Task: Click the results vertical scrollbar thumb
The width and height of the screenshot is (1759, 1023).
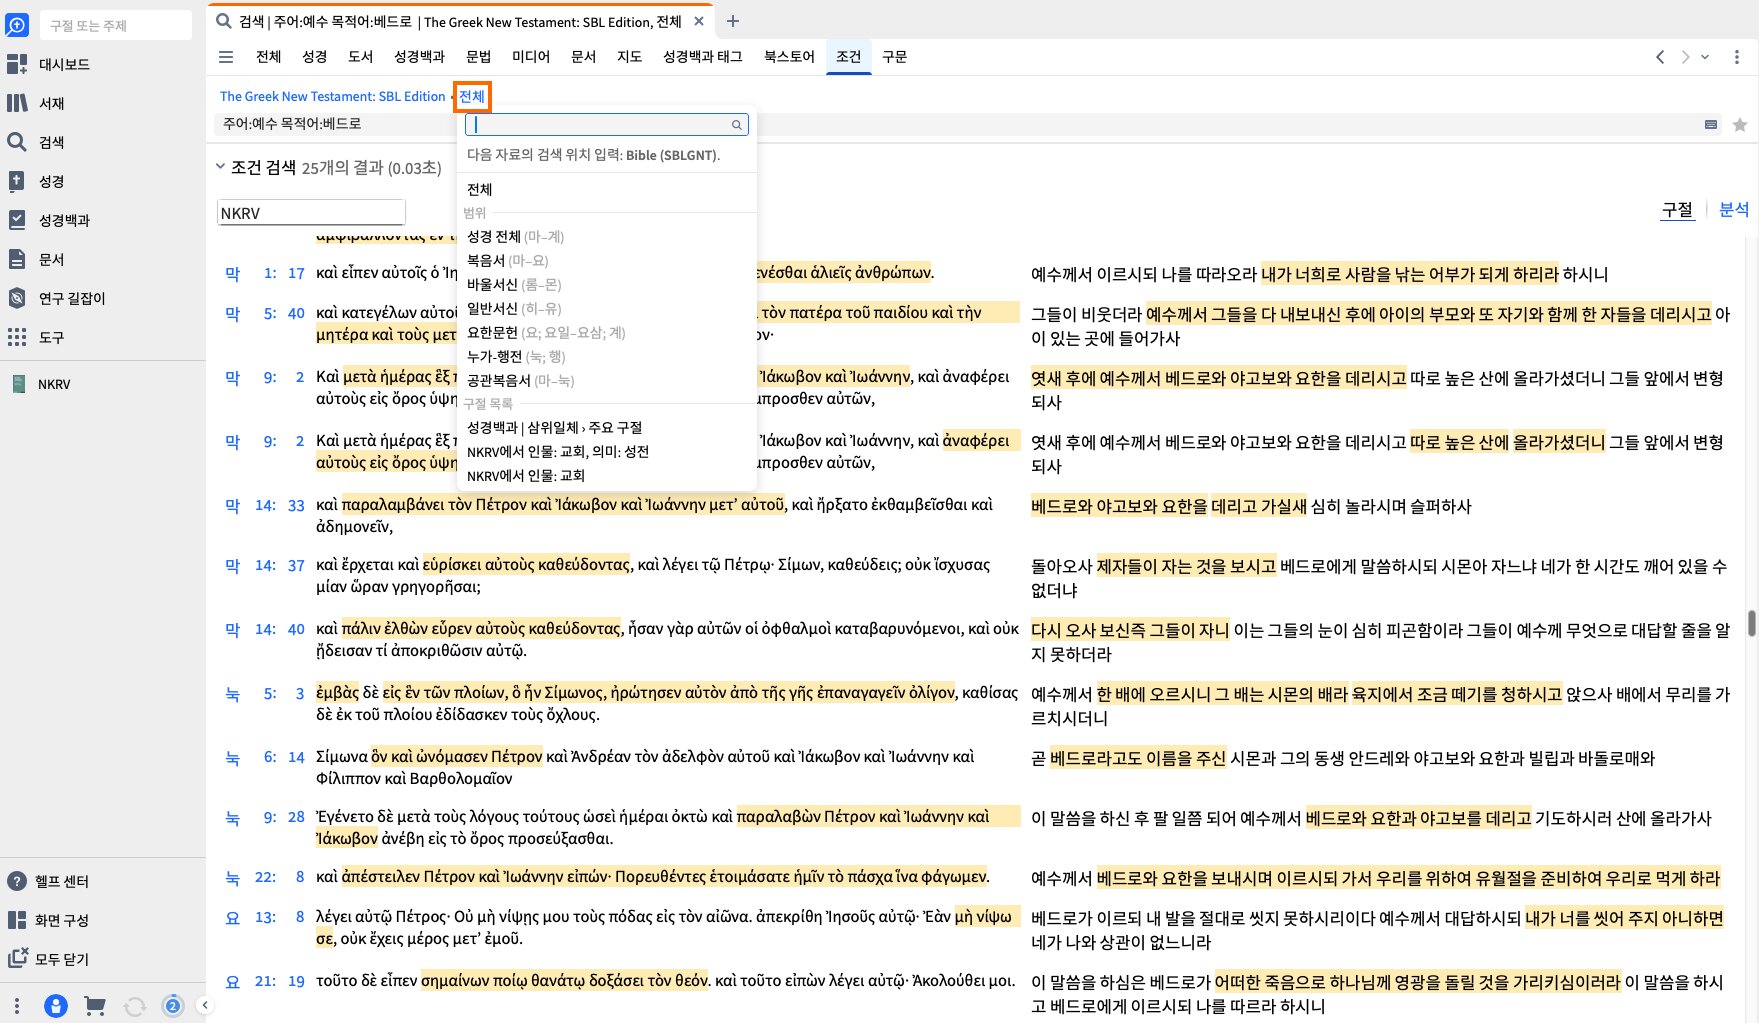Action: 1751,622
